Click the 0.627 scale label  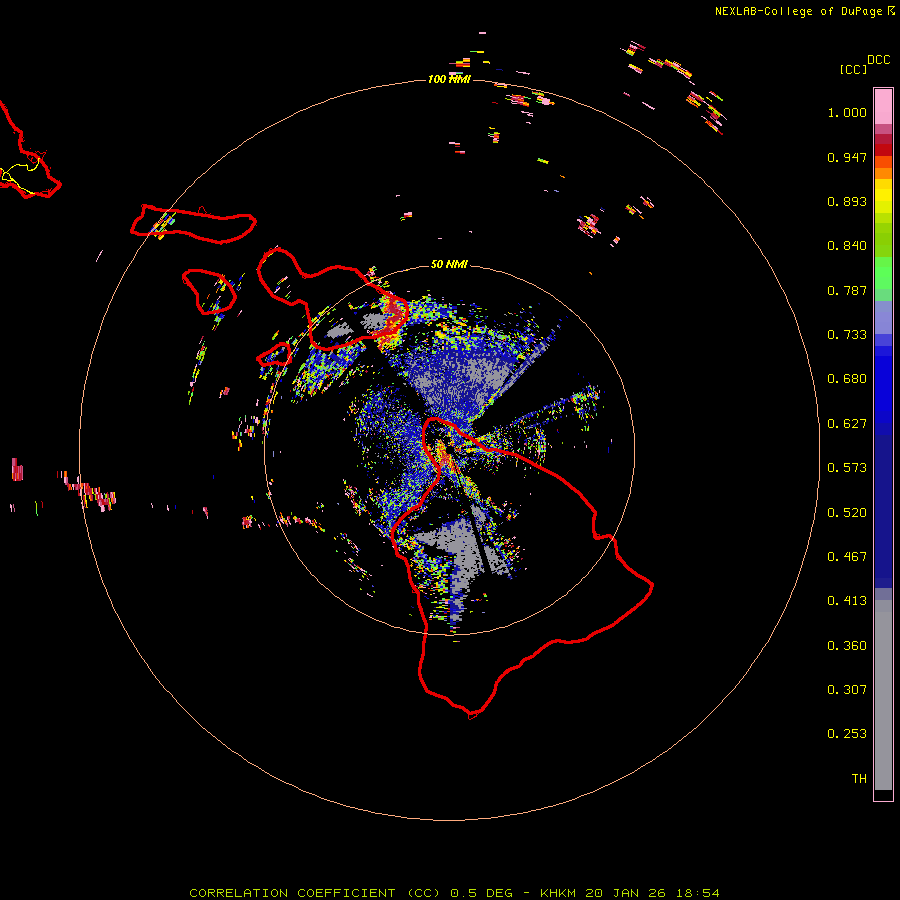tap(847, 424)
